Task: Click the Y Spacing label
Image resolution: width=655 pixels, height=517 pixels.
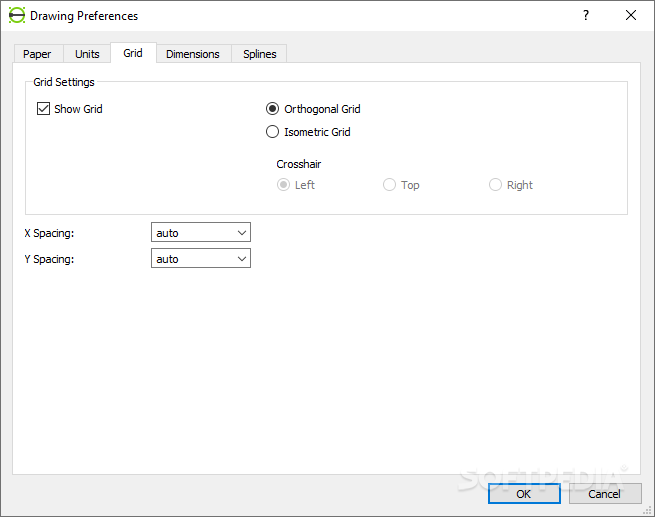Action: click(49, 259)
